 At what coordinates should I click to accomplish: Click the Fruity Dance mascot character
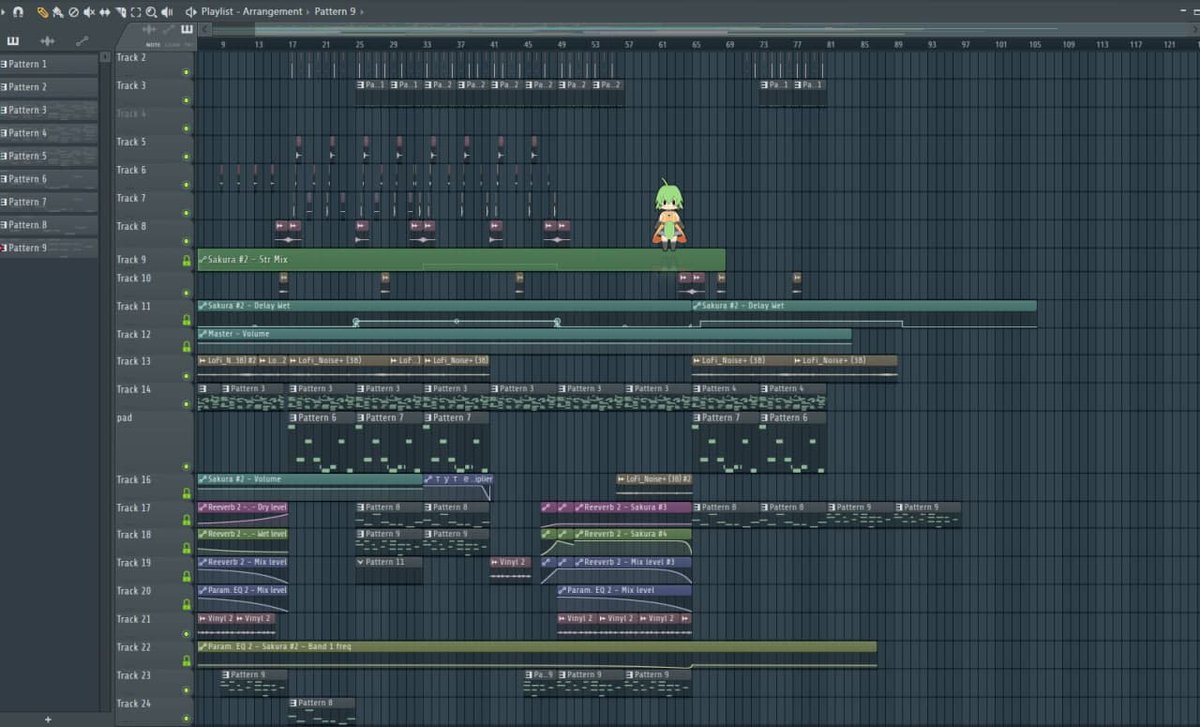tap(668, 215)
